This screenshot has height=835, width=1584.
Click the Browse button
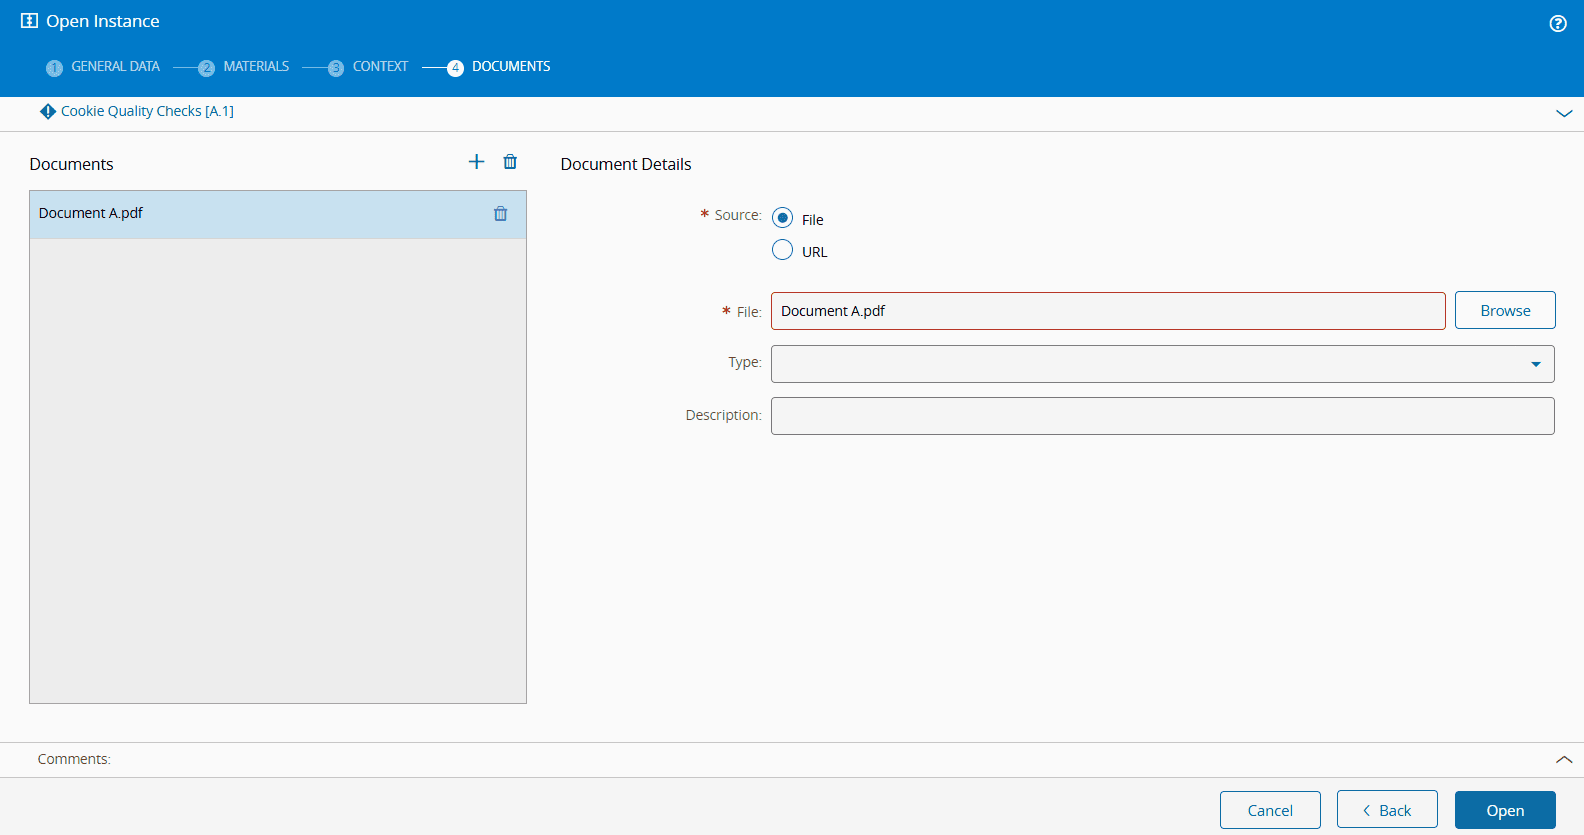coord(1504,310)
